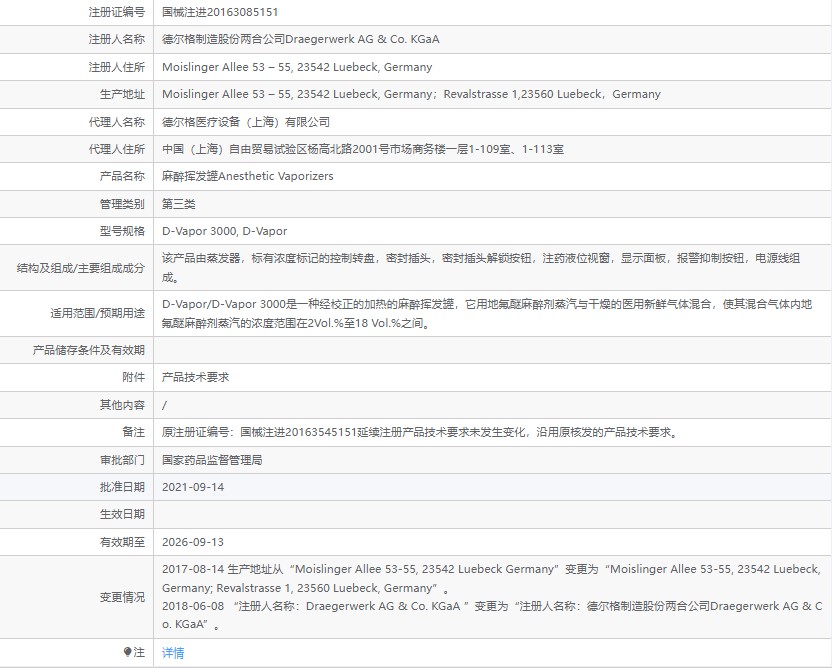The width and height of the screenshot is (832, 668).
Task: Select the "审批部门" row label
Action: pyautogui.click(x=122, y=460)
